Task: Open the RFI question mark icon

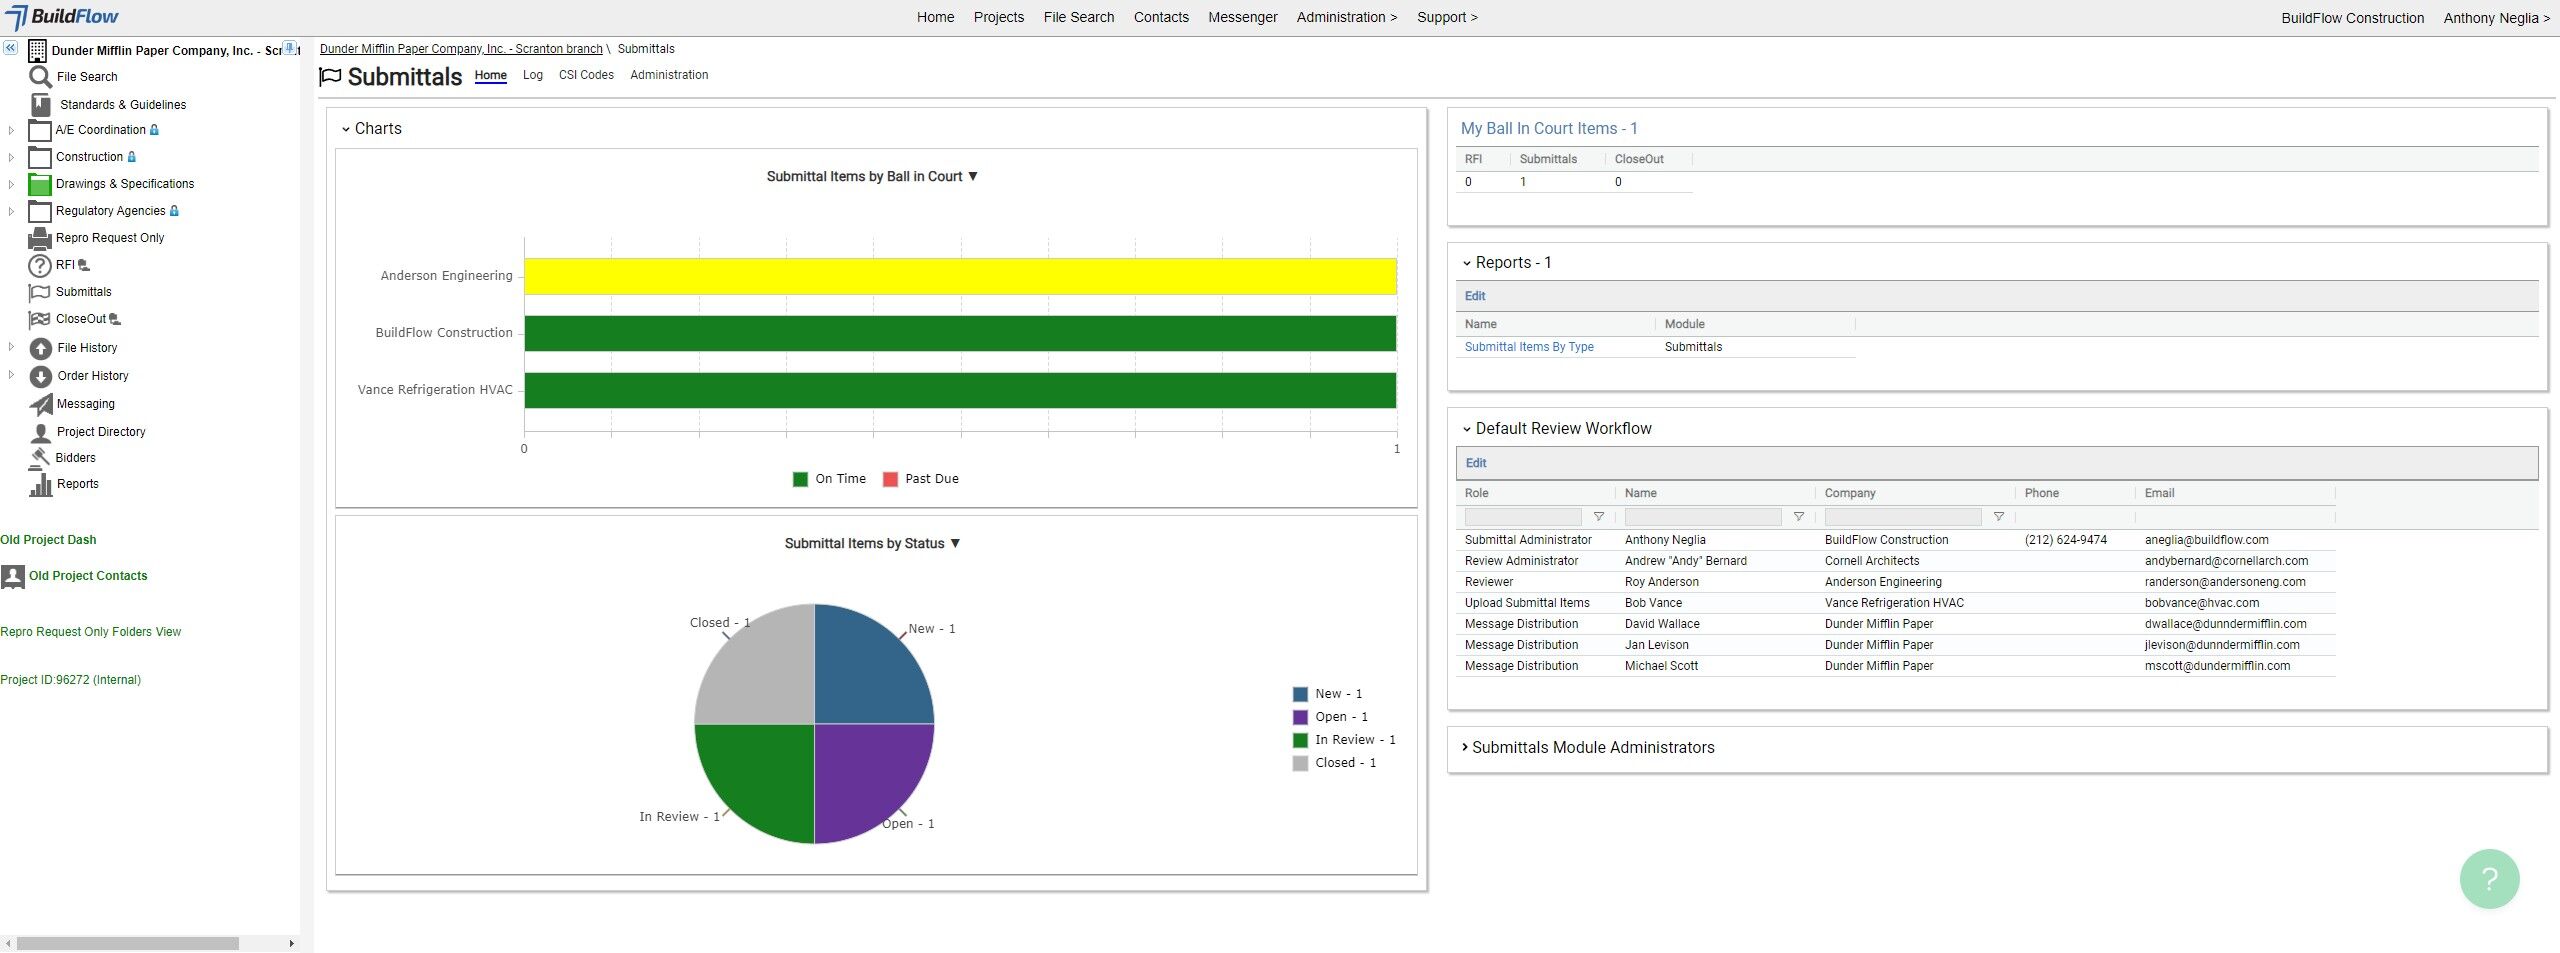Action: (x=39, y=265)
